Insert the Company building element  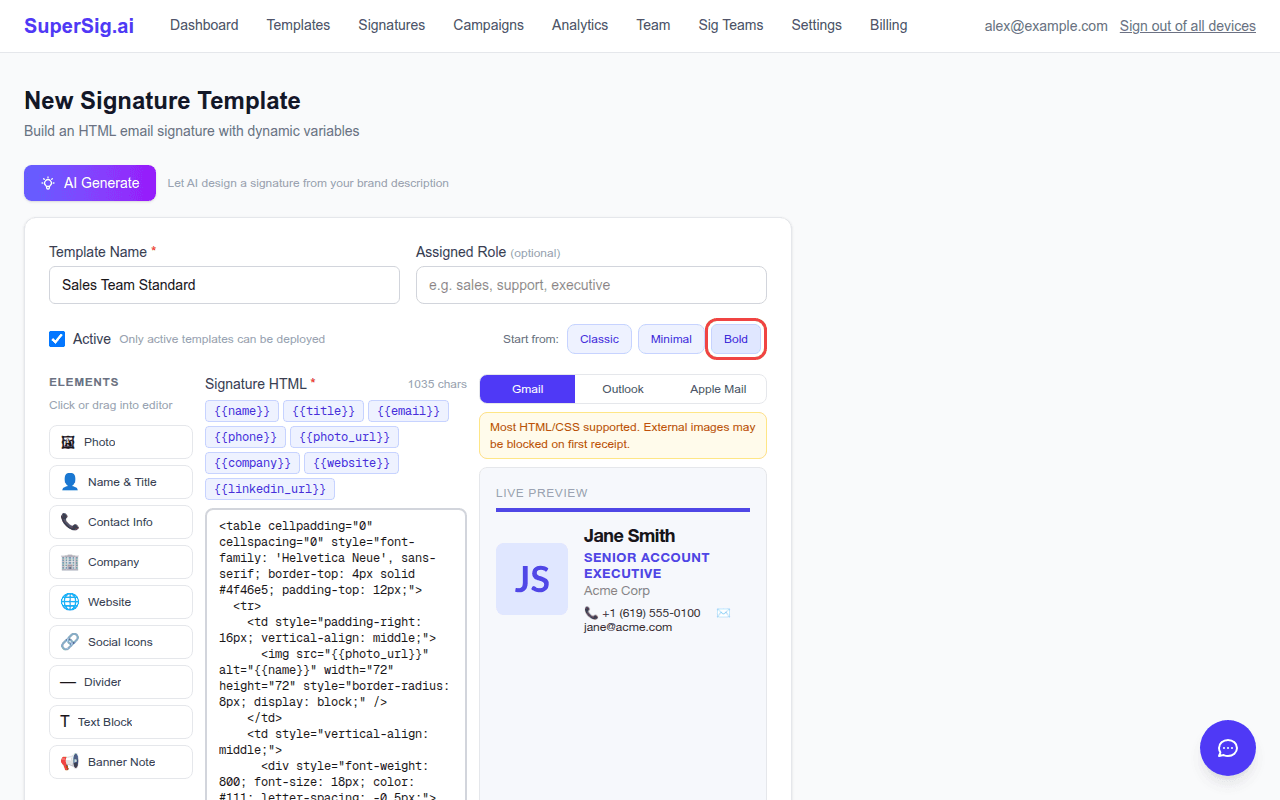click(x=121, y=562)
